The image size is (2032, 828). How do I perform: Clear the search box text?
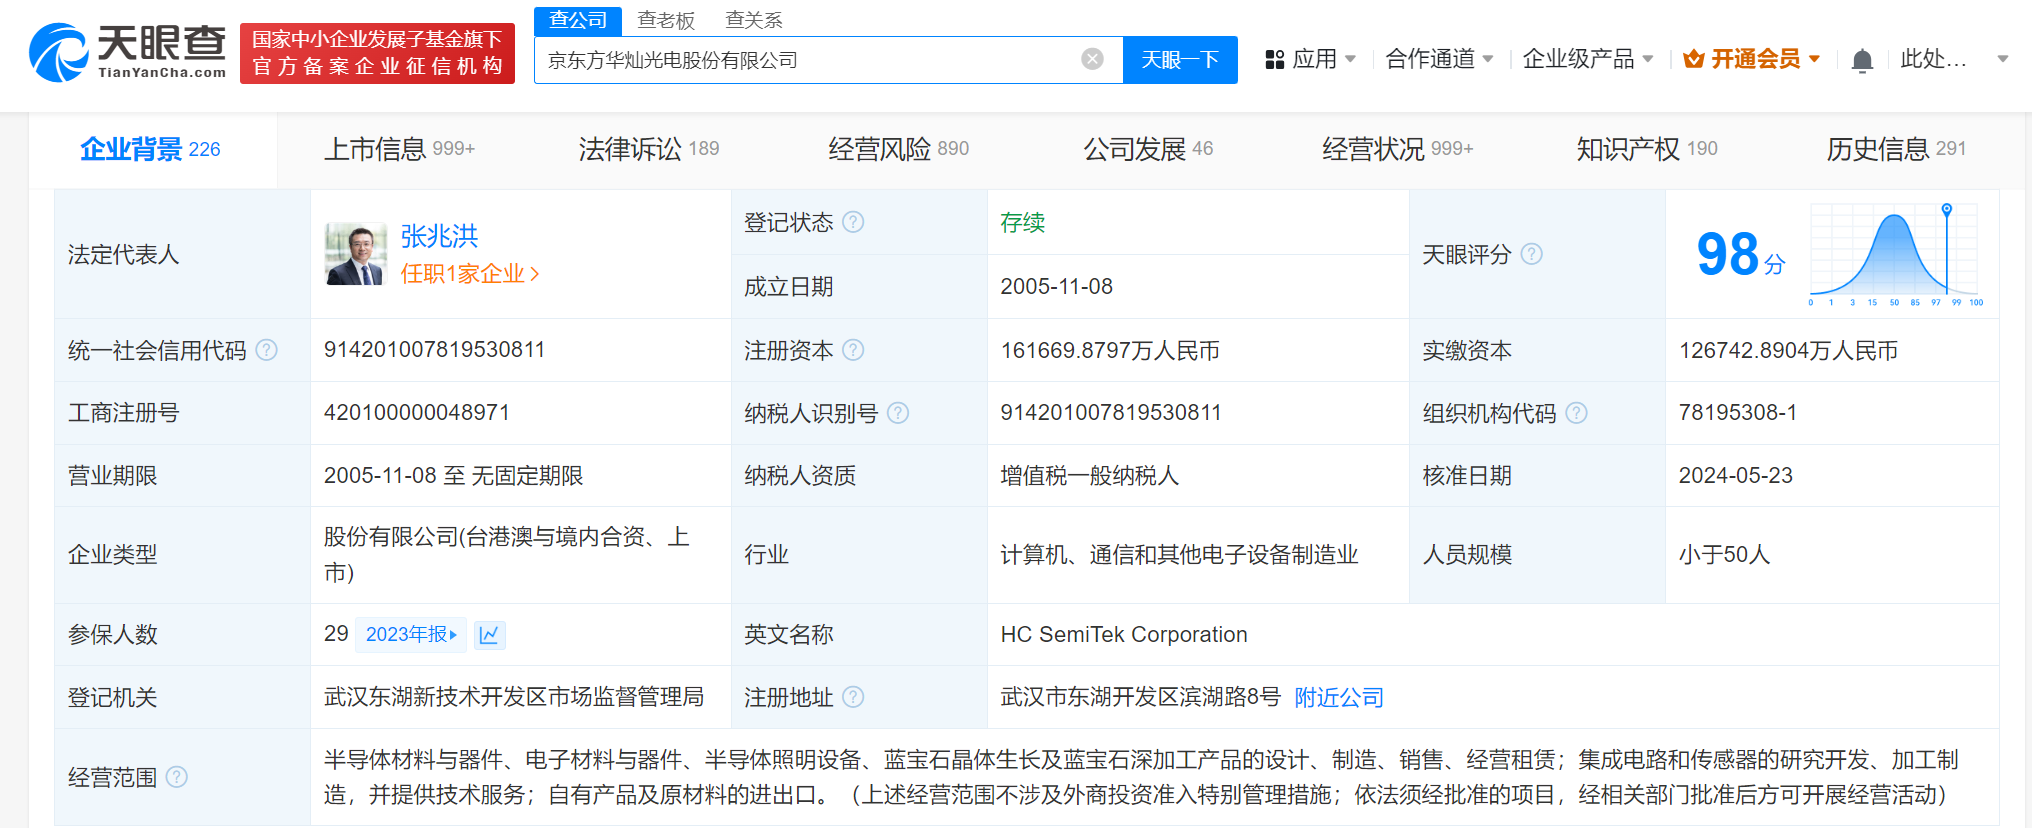pyautogui.click(x=1092, y=60)
